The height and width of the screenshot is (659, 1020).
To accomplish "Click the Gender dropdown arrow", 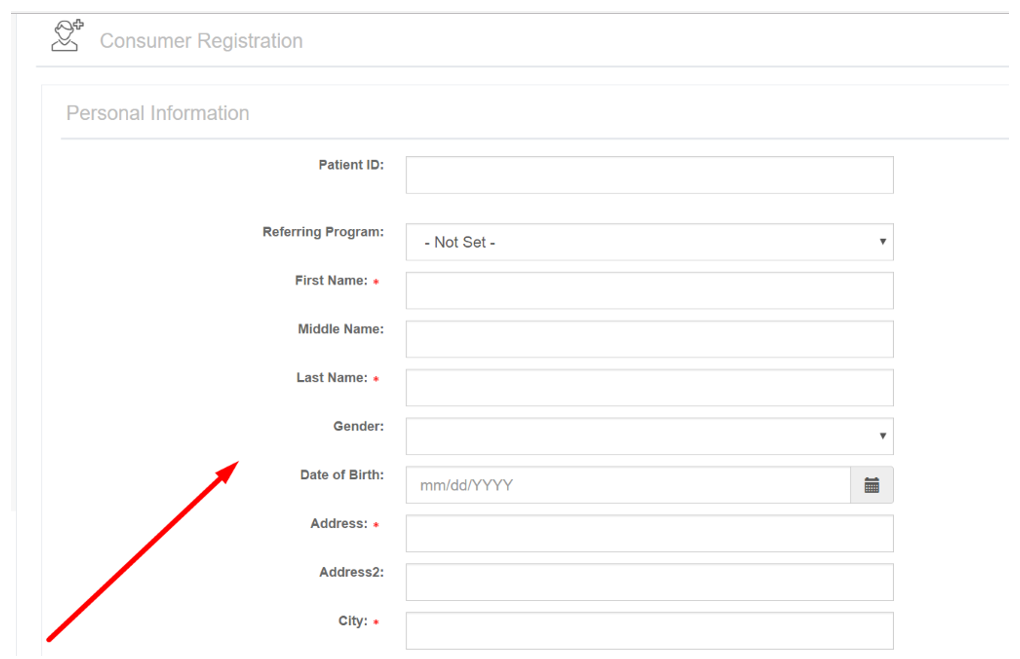I will [x=883, y=436].
